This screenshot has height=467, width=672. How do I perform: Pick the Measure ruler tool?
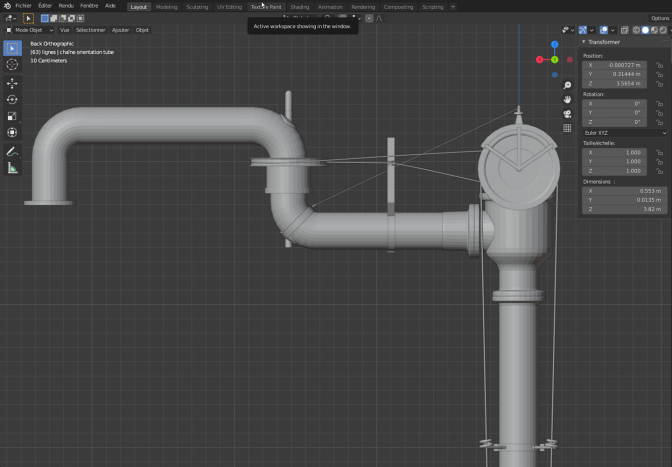[x=12, y=168]
